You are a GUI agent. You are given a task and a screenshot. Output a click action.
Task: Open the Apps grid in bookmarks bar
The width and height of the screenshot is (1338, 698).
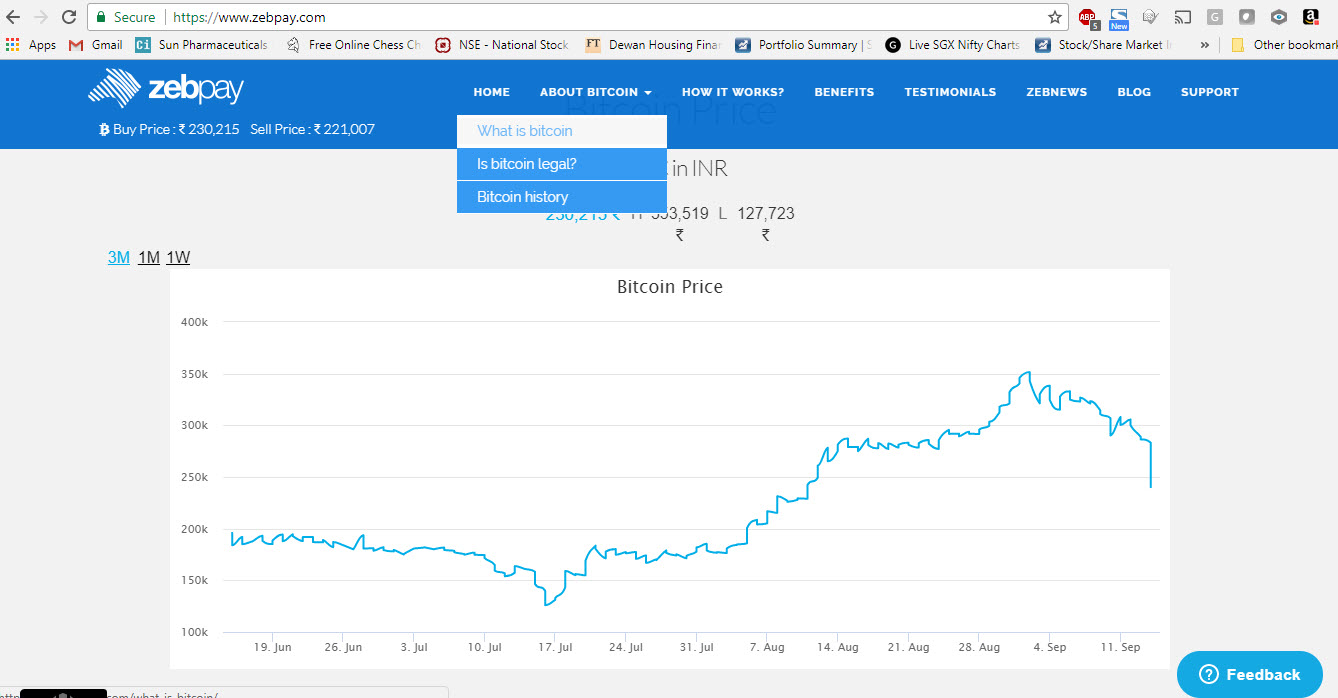[x=31, y=45]
